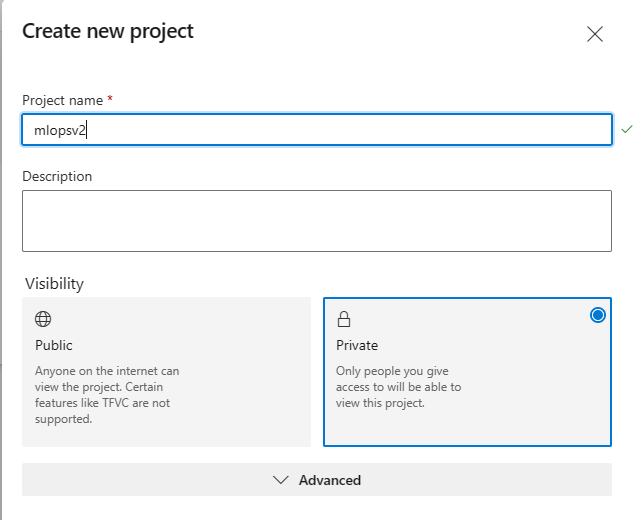Viewport: 634px width, 520px height.
Task: Click the Private access explanation text
Action: (398, 387)
